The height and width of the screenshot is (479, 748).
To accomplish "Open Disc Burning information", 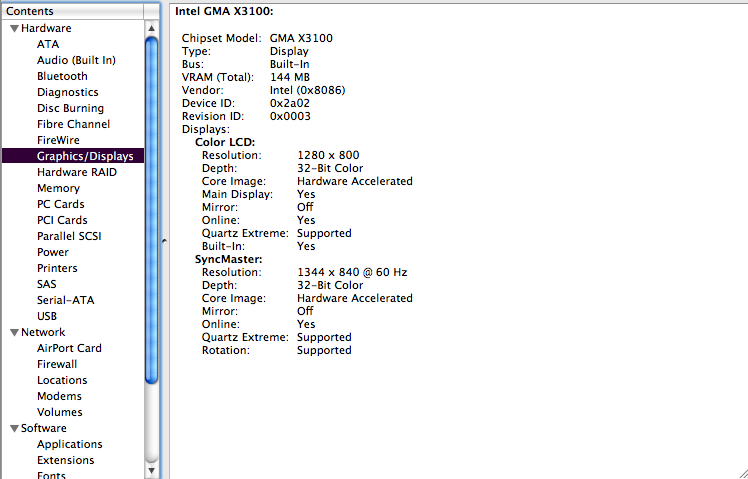I will pyautogui.click(x=71, y=108).
